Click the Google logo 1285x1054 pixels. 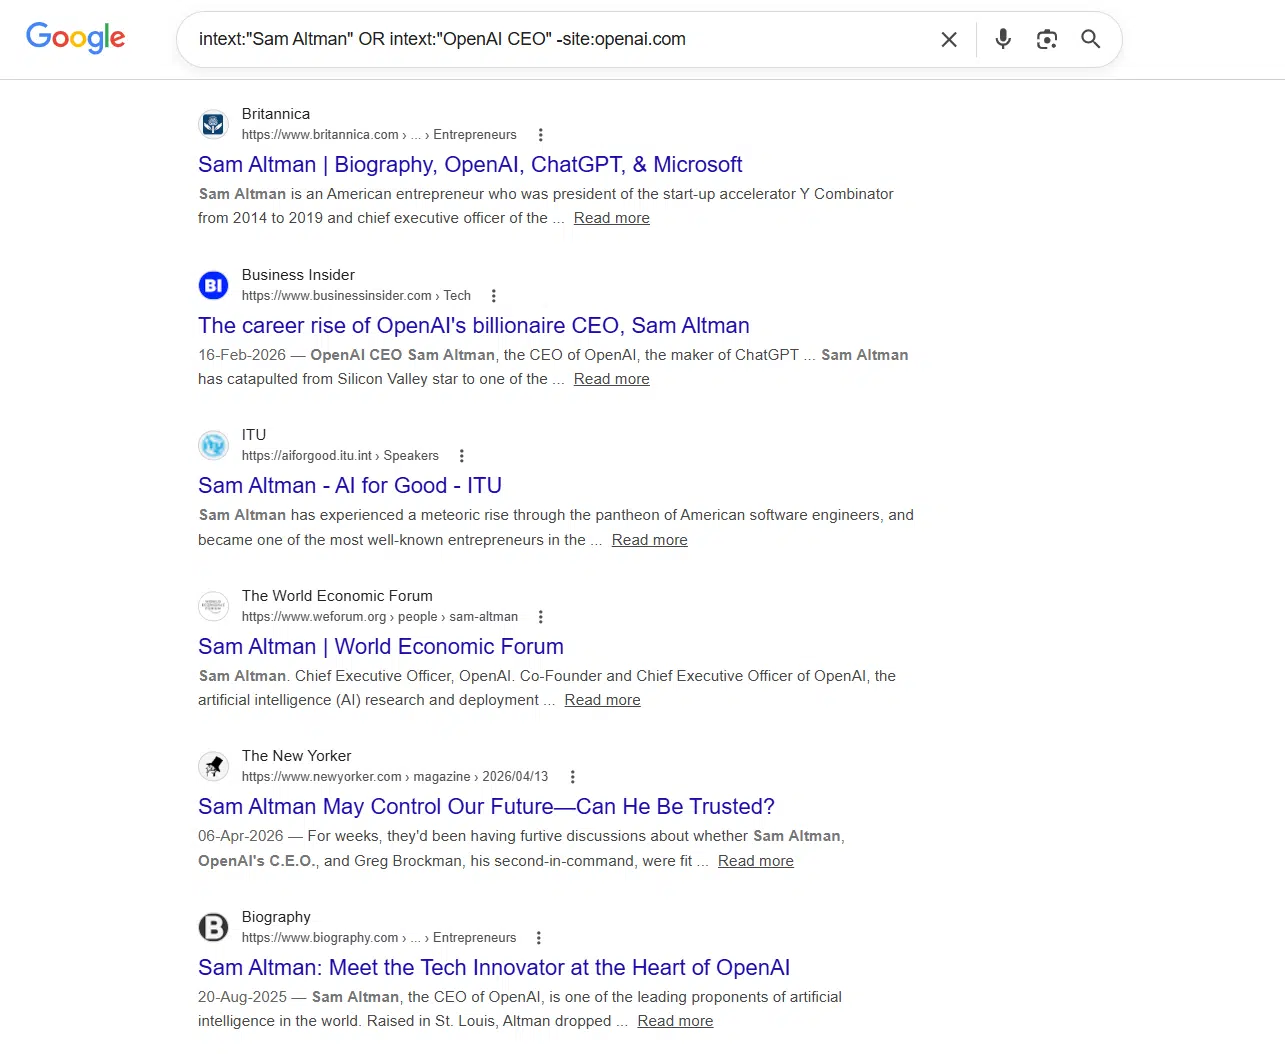click(76, 38)
